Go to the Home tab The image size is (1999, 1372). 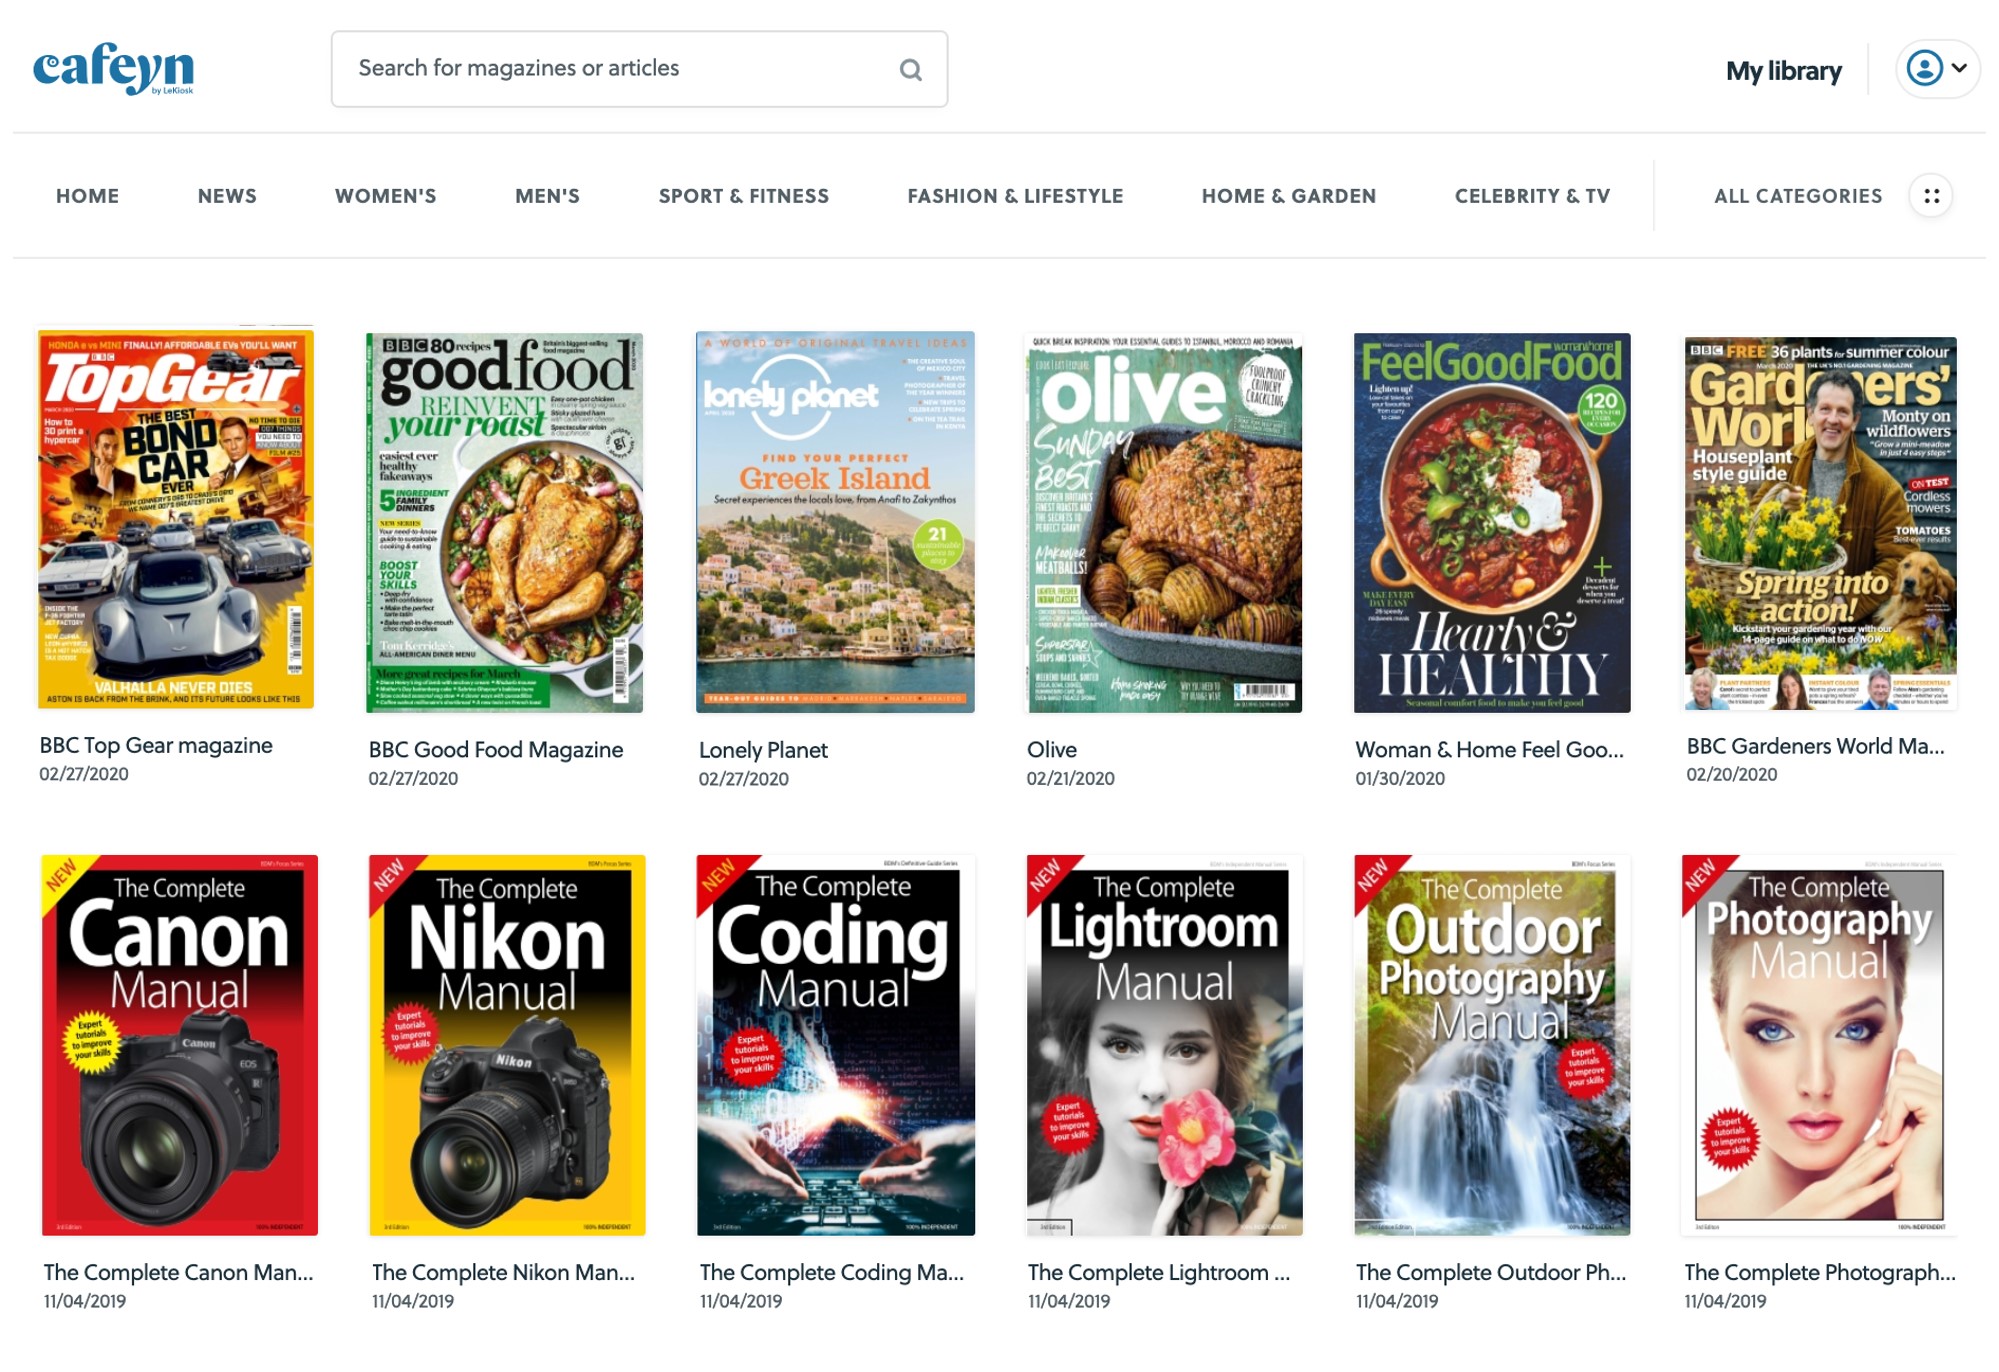tap(87, 196)
